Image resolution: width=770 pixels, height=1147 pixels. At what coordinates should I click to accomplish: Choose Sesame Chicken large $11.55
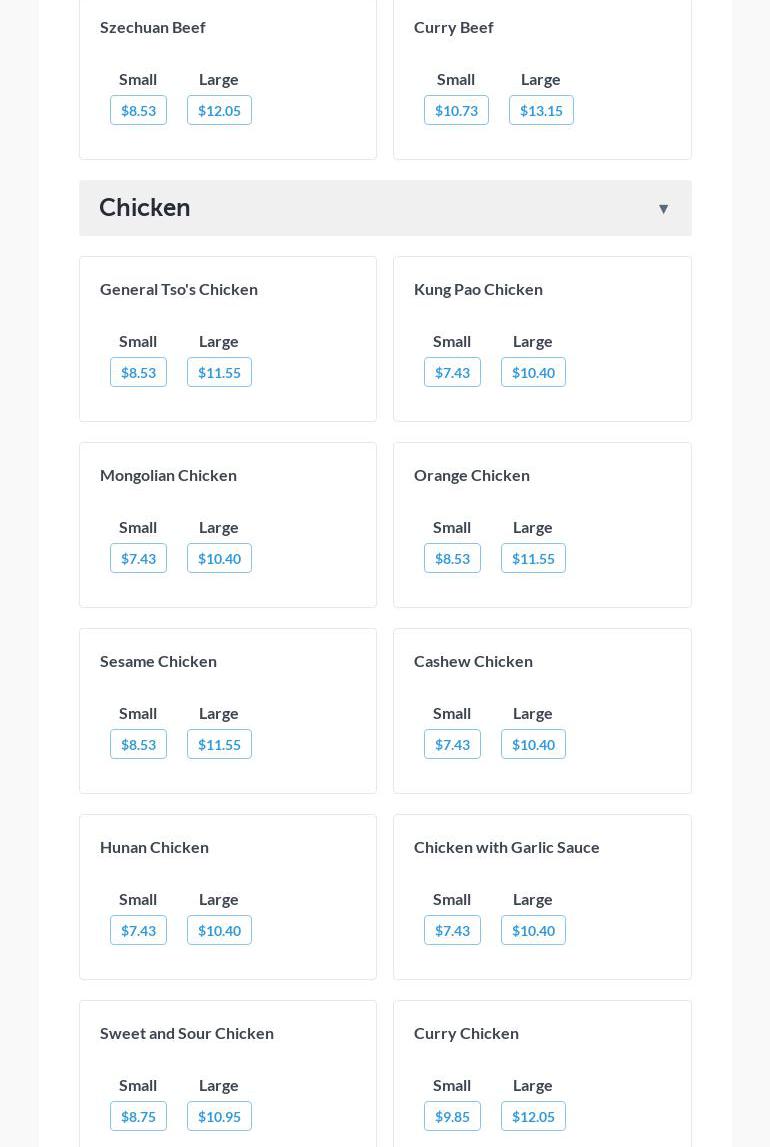(219, 744)
